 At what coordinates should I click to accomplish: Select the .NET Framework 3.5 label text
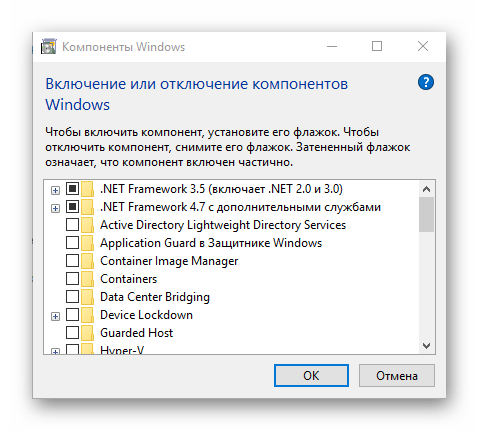pos(221,189)
